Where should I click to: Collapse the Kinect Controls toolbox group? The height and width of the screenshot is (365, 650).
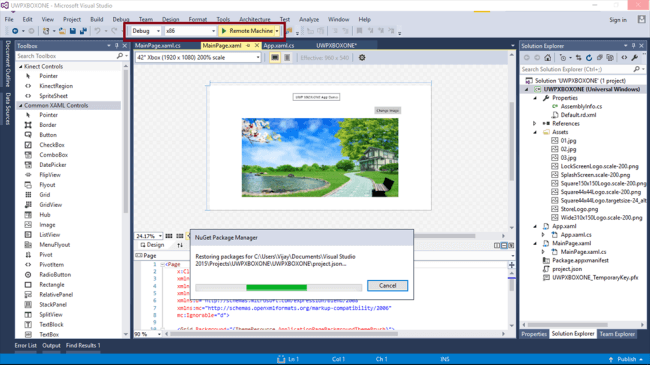(x=20, y=66)
